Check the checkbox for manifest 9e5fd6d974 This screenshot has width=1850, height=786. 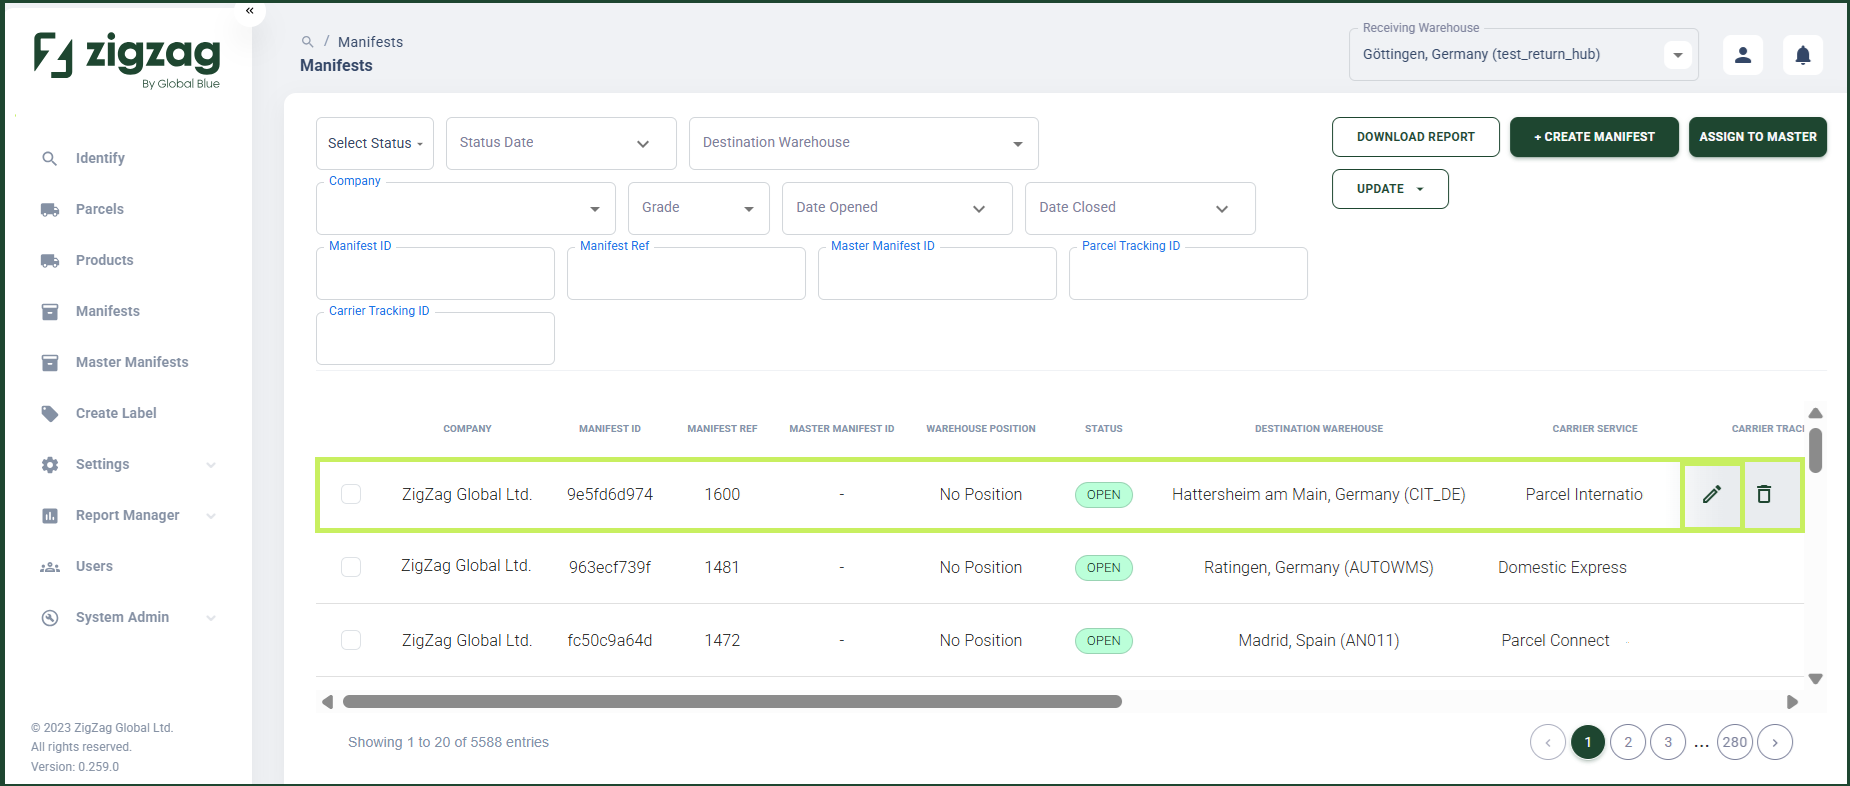click(x=351, y=494)
